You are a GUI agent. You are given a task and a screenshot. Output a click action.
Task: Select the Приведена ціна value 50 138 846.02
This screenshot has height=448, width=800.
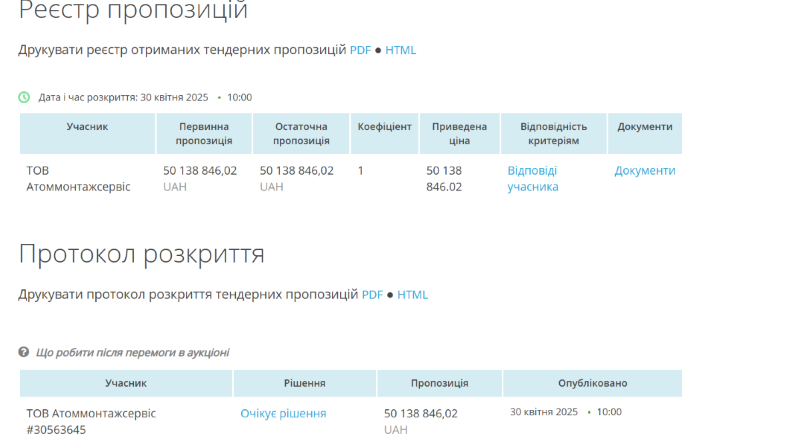point(444,179)
